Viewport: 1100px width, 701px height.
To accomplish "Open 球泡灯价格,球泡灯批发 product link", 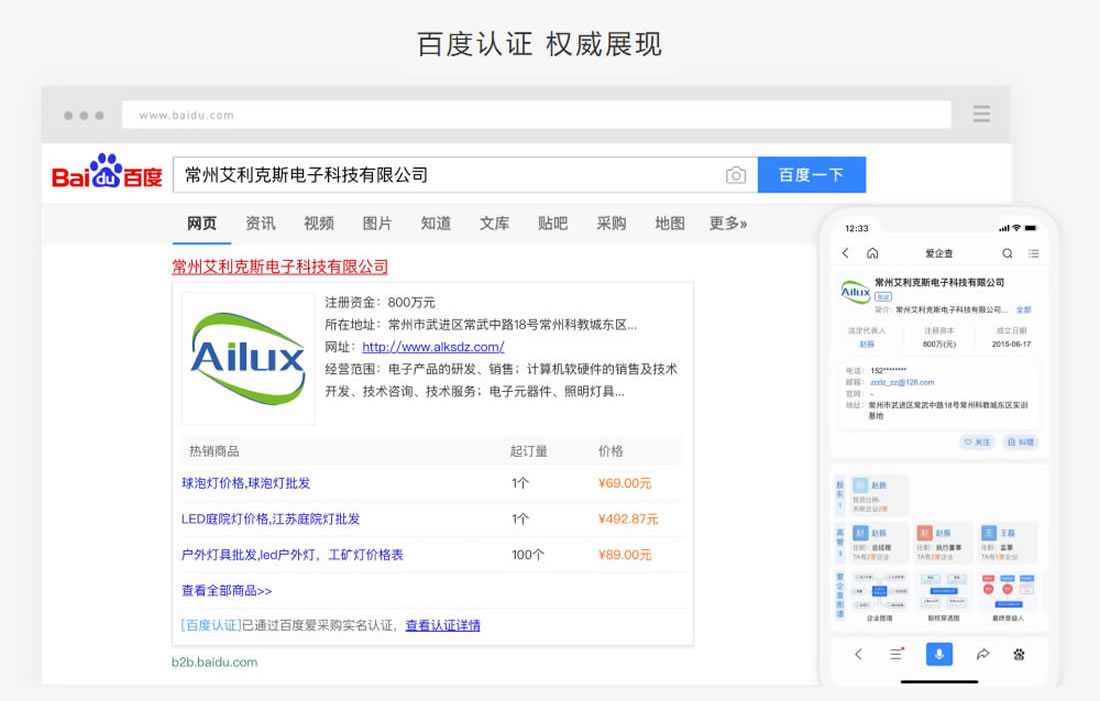I will (246, 483).
